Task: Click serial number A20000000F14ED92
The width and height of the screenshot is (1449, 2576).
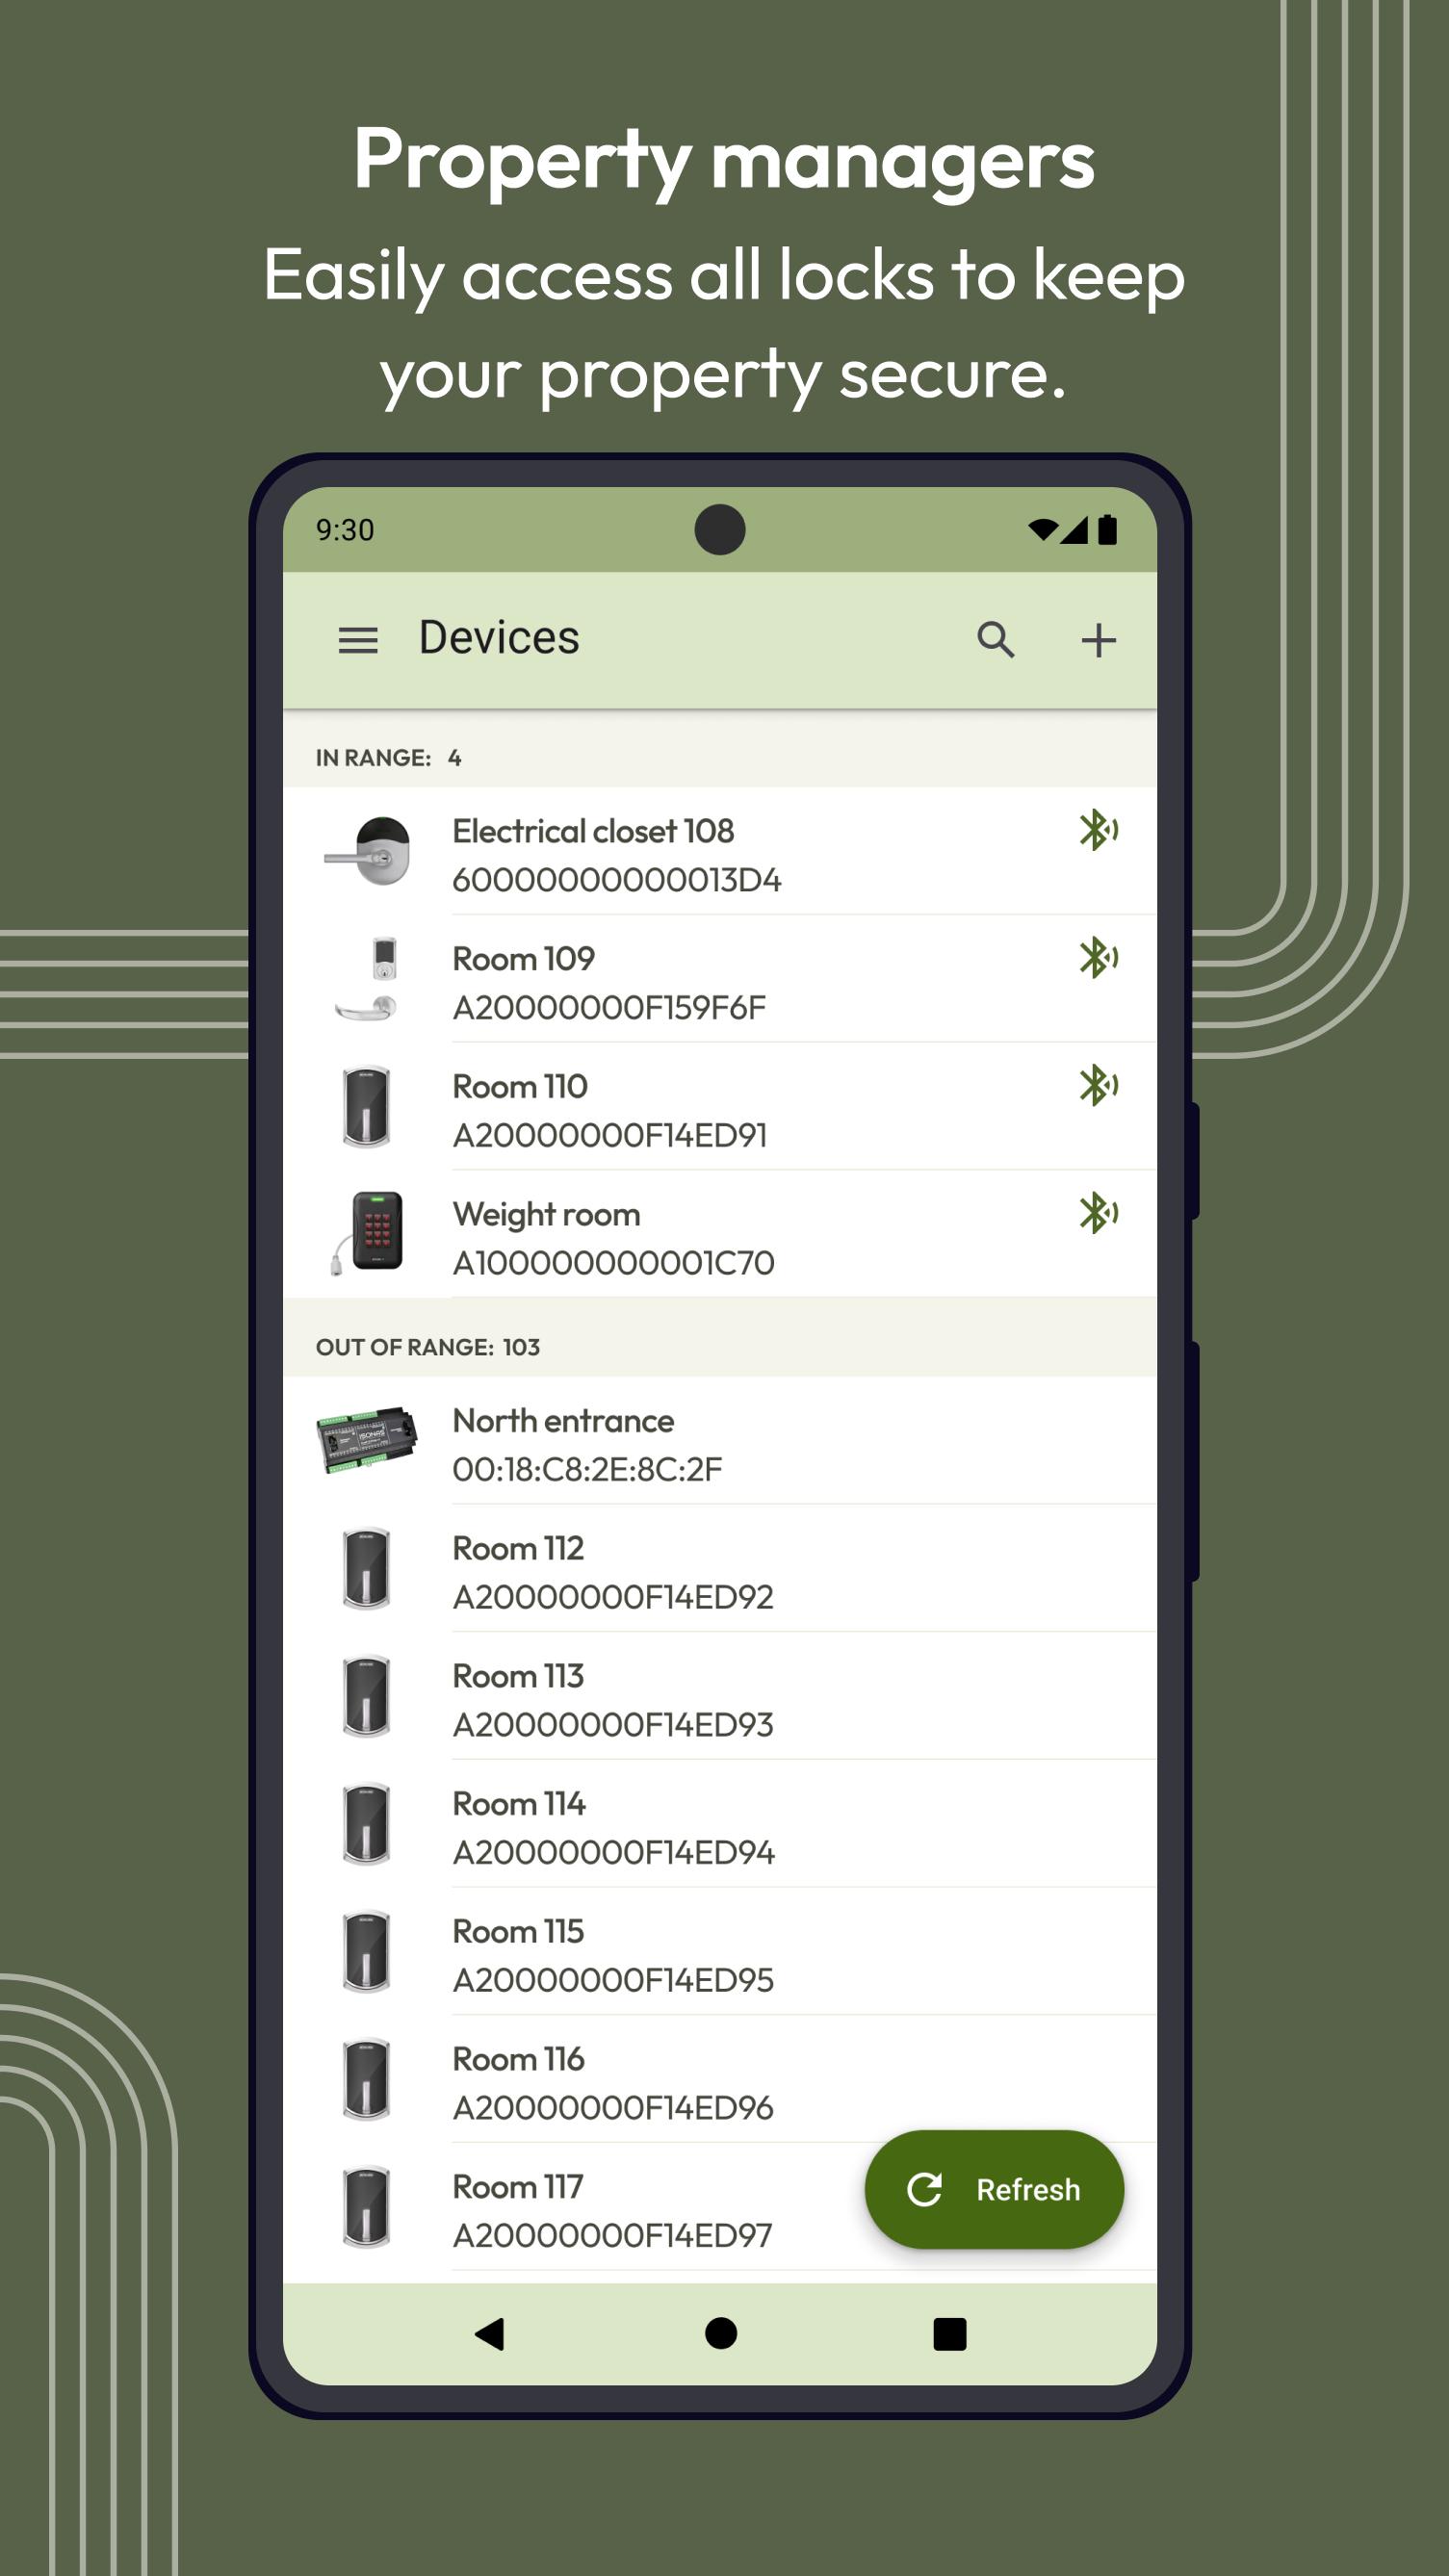Action: pyautogui.click(x=613, y=1598)
